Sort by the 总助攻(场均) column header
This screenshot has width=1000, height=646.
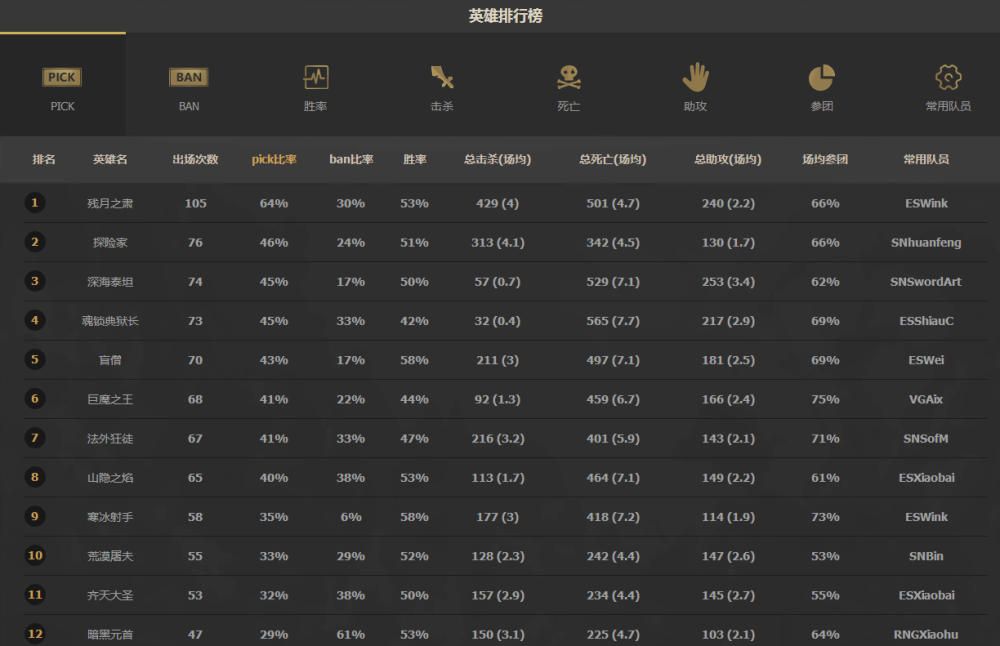[728, 159]
